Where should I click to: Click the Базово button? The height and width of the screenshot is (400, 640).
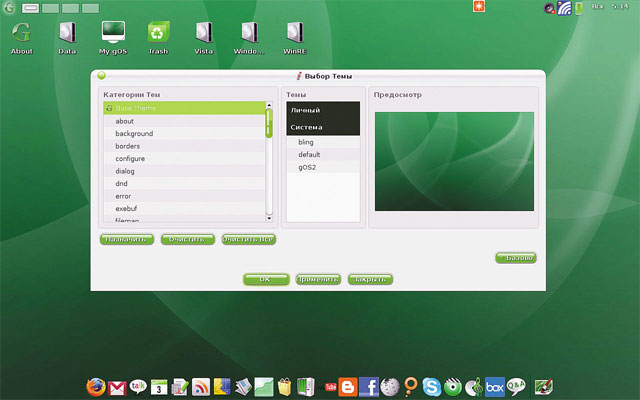pos(516,258)
